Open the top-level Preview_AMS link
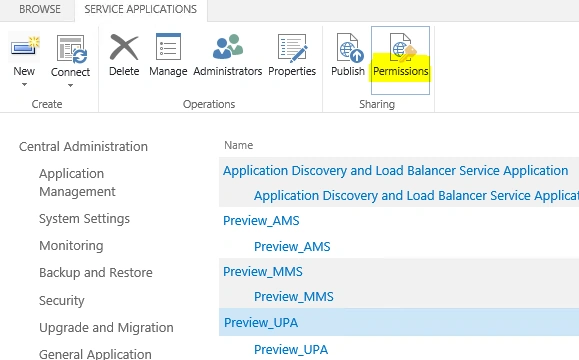Screen dimensions: 579x360 pos(261,220)
